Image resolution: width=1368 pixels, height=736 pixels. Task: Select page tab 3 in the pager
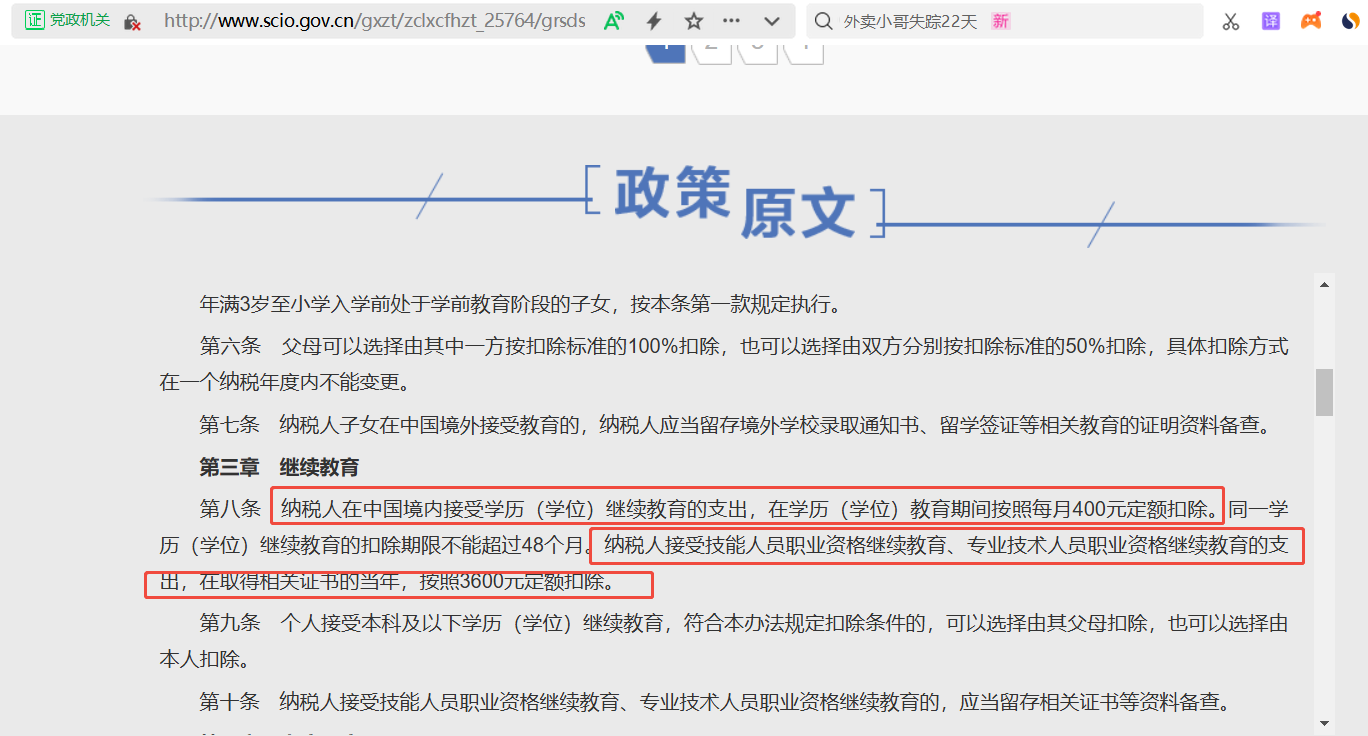click(758, 46)
